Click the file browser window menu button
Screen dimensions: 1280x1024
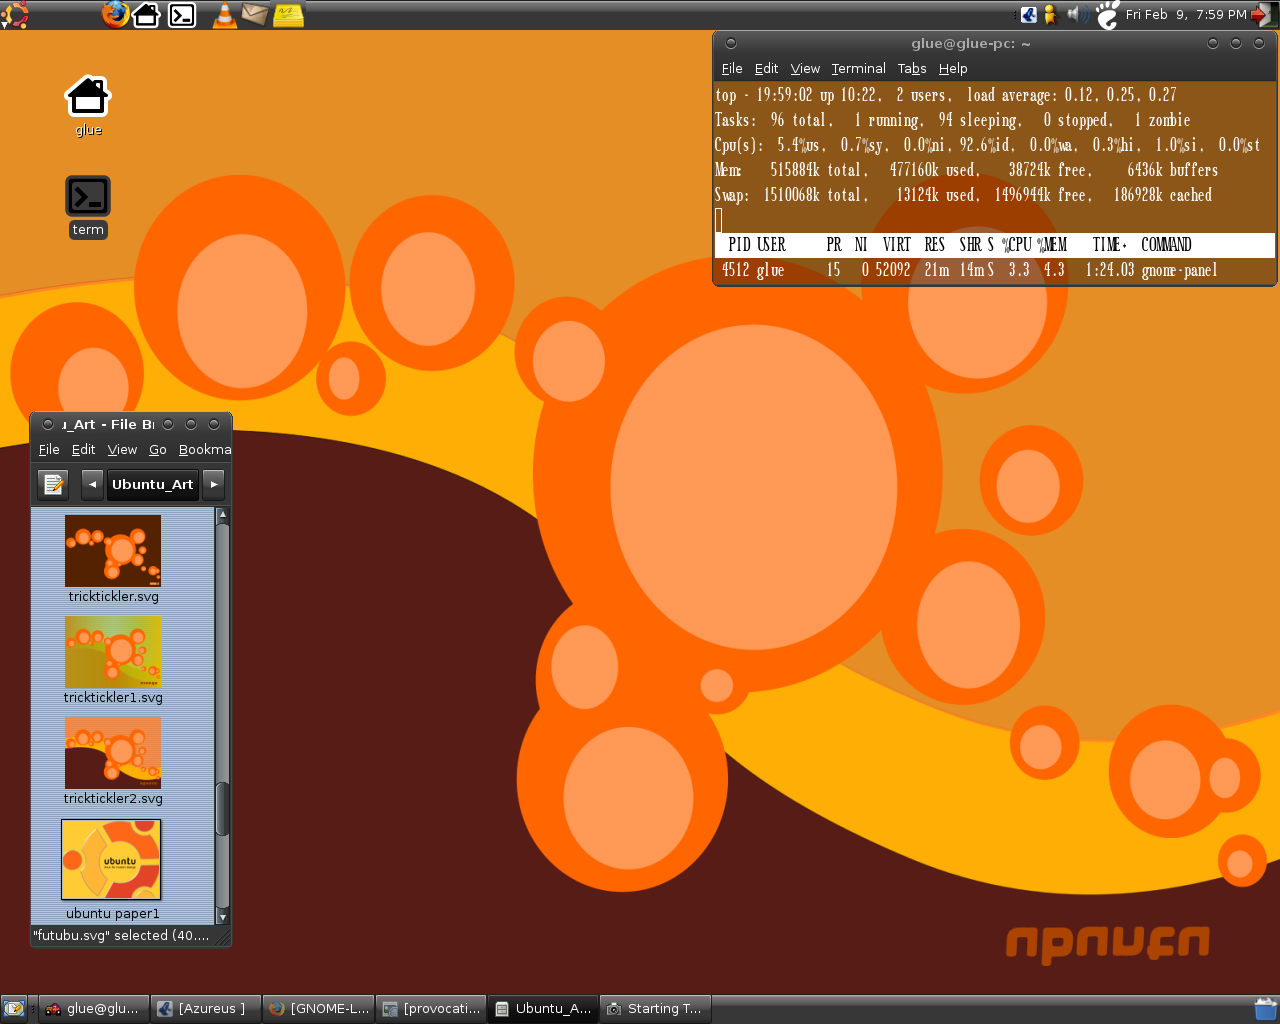pos(48,424)
